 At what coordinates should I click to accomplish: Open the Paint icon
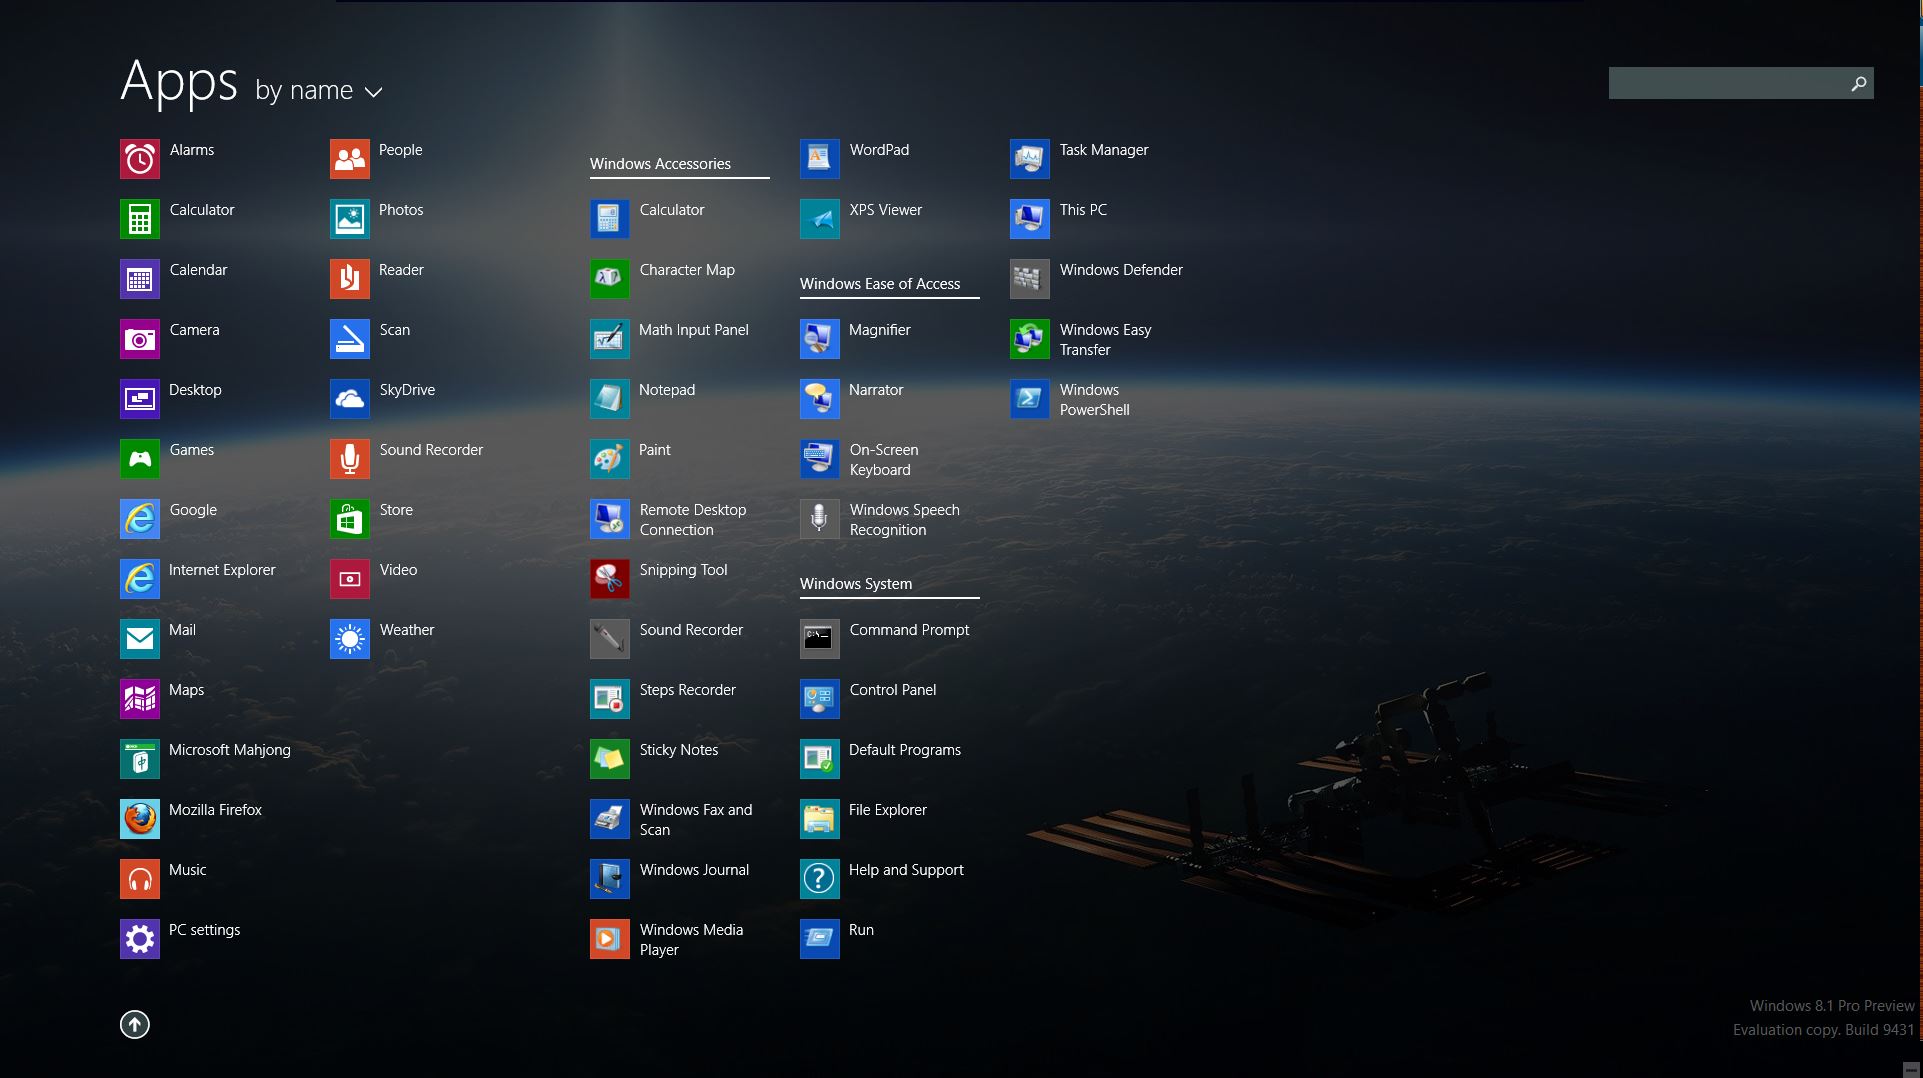(610, 459)
